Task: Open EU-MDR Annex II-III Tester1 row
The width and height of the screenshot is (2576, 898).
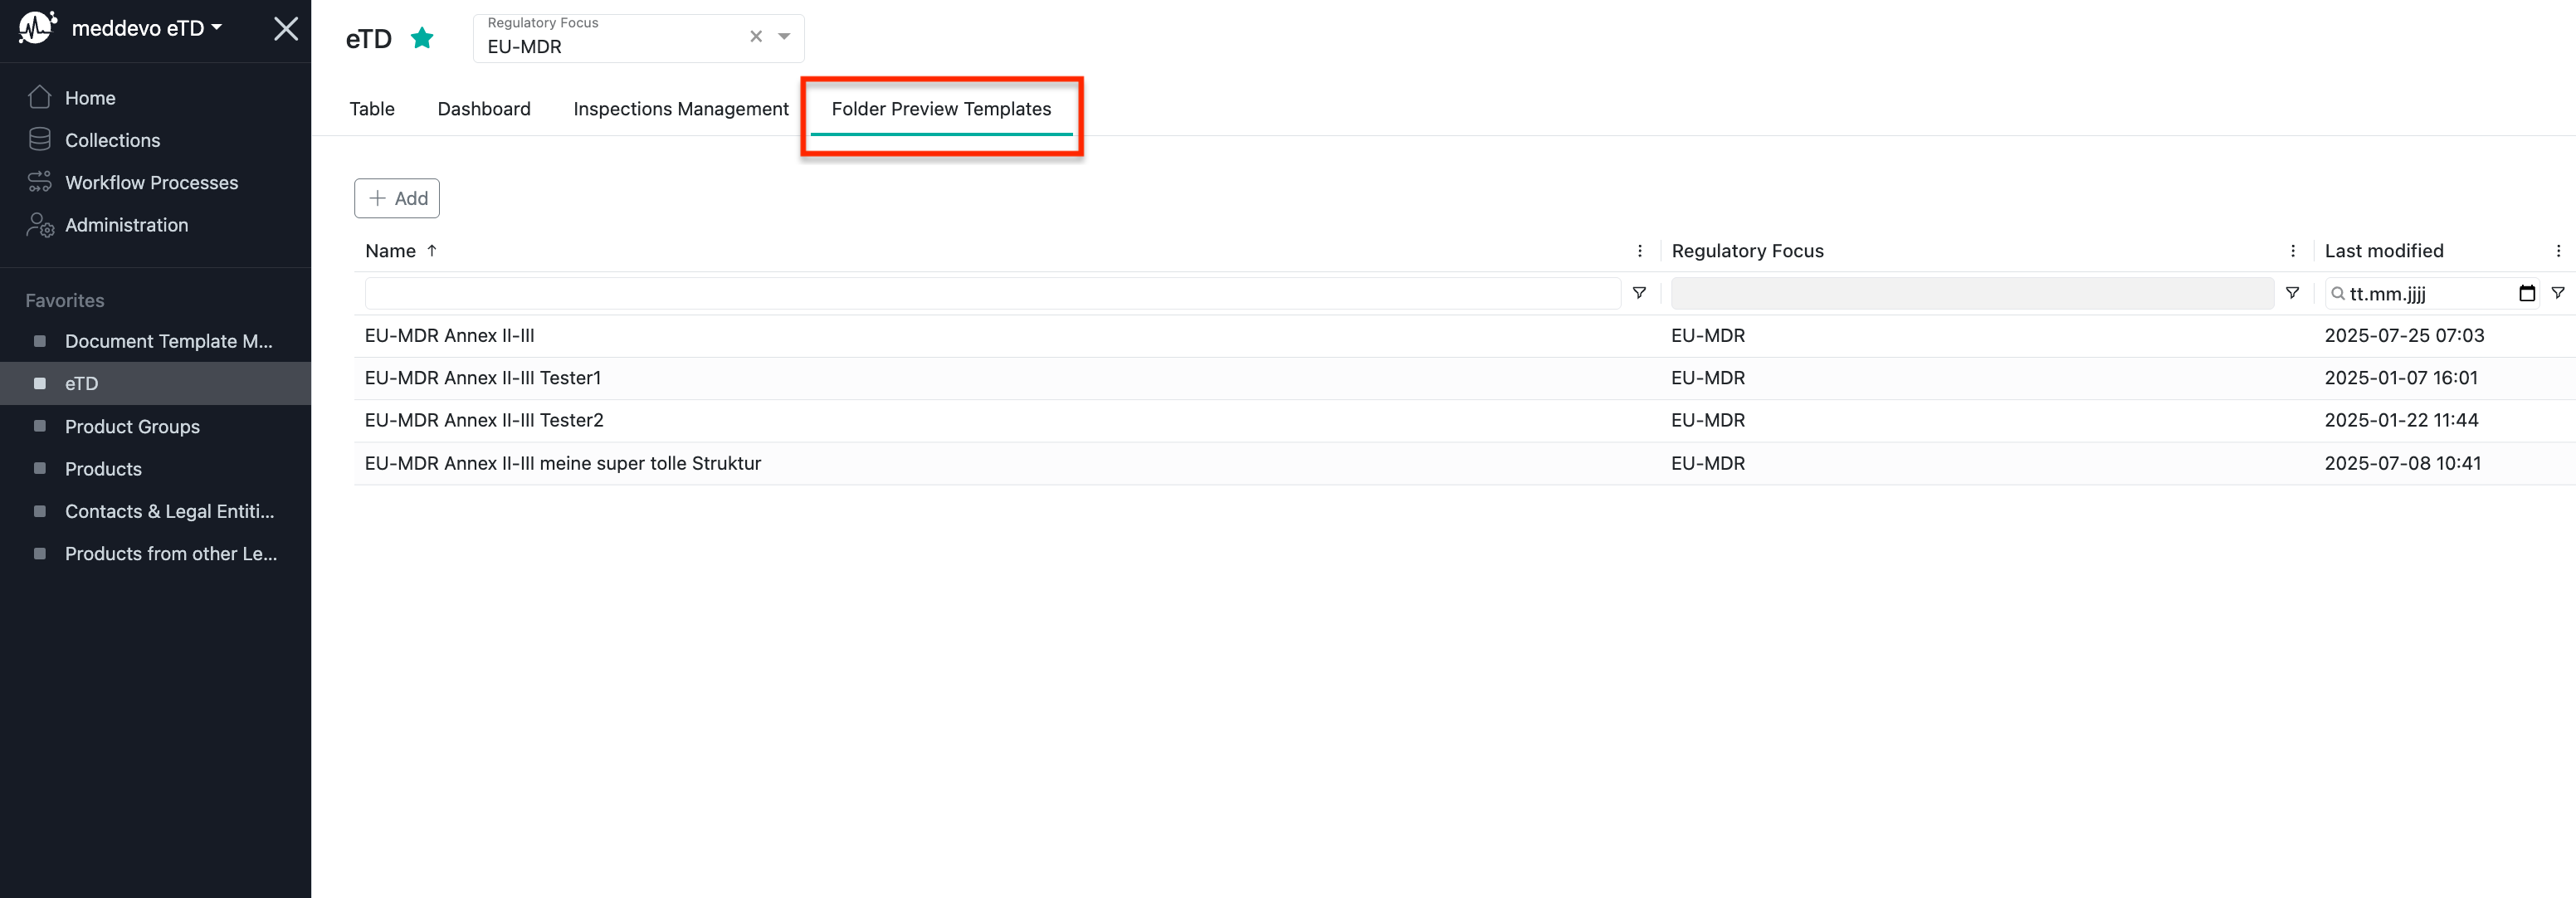Action: click(1464, 378)
